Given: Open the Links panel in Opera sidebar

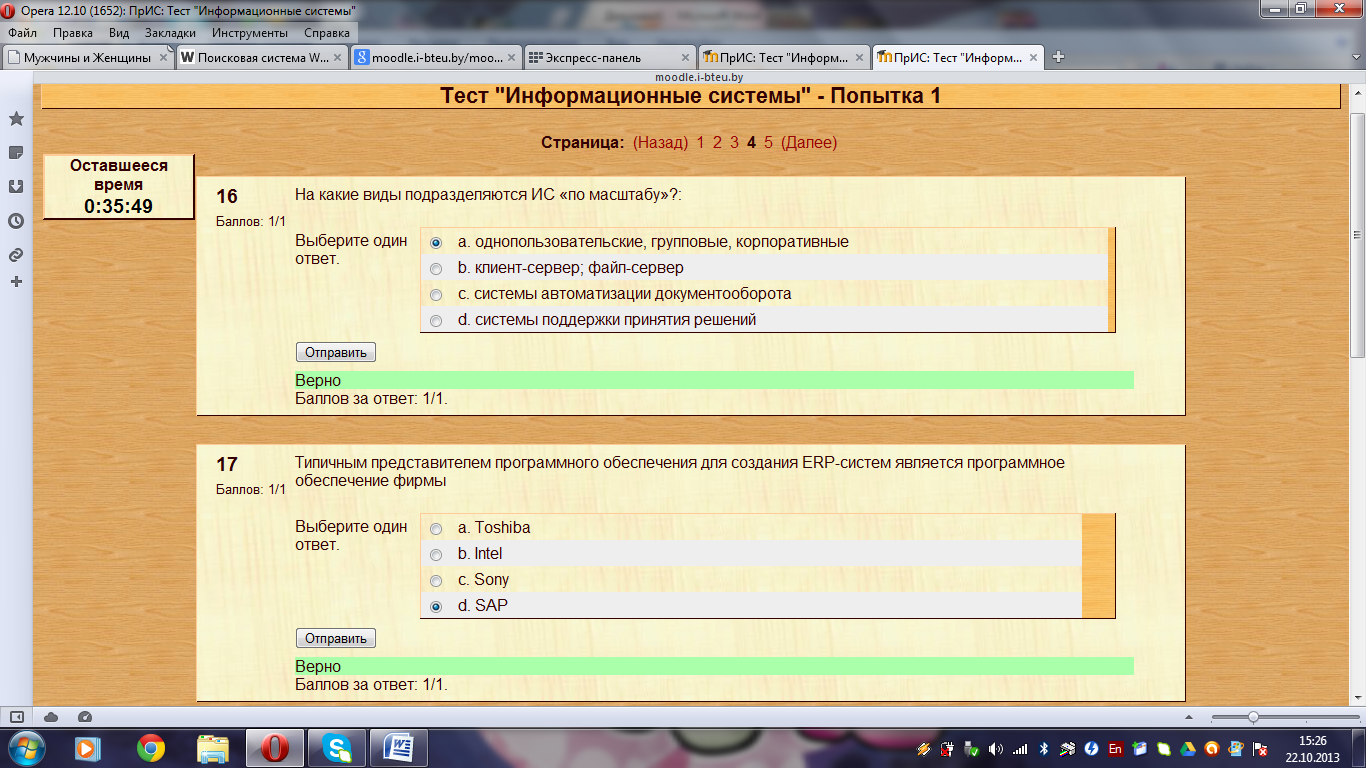Looking at the screenshot, I should tap(16, 255).
